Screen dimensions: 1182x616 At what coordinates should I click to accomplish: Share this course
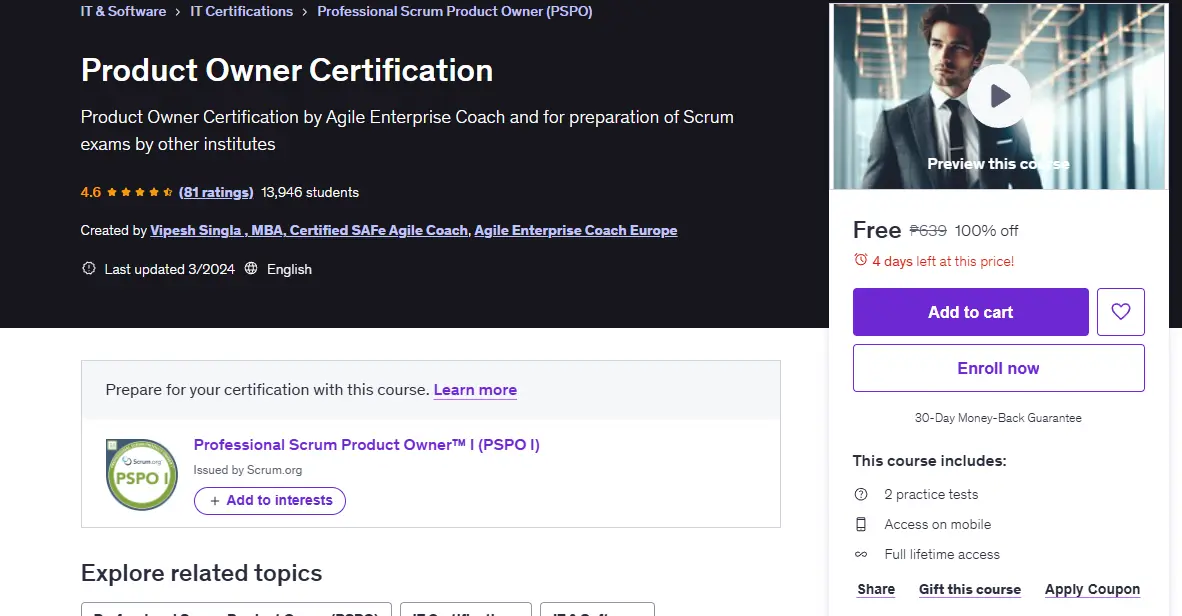pos(876,589)
